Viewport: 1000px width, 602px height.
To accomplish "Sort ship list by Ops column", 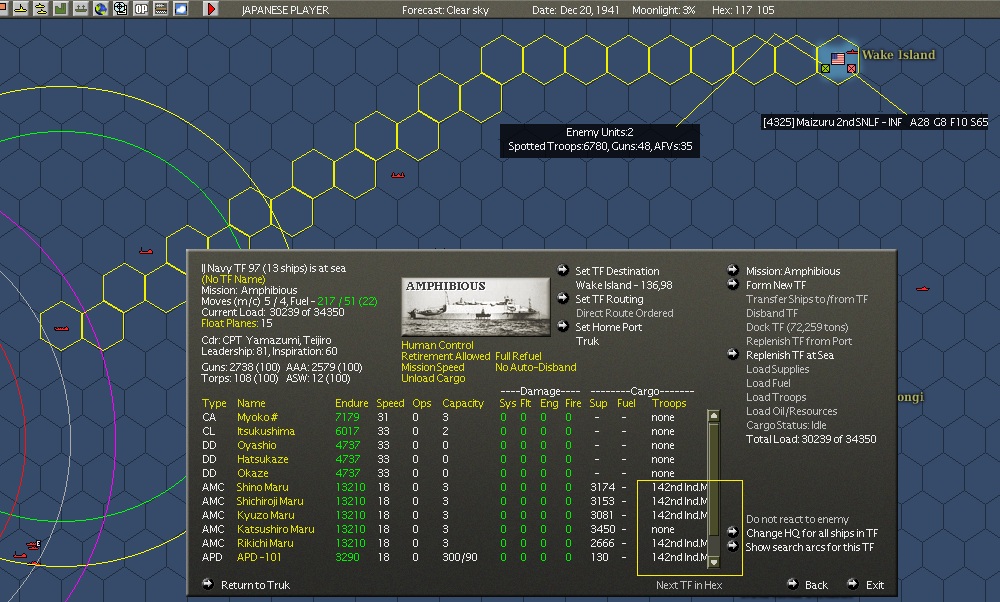I will pos(422,403).
